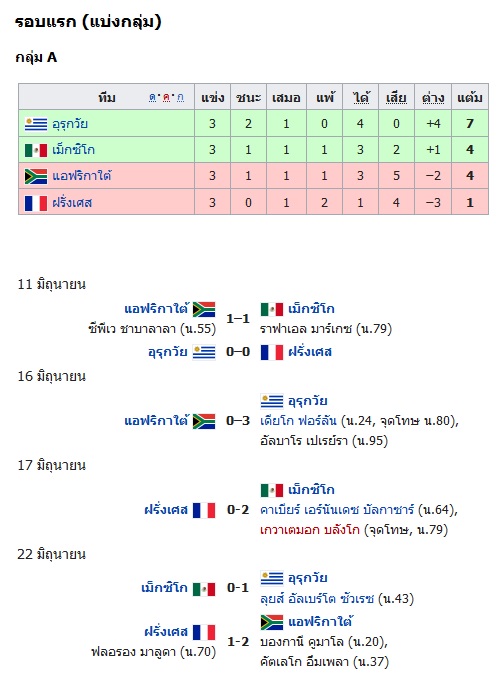Click the ก edit link in table header
The image size is (496, 676).
(180, 97)
